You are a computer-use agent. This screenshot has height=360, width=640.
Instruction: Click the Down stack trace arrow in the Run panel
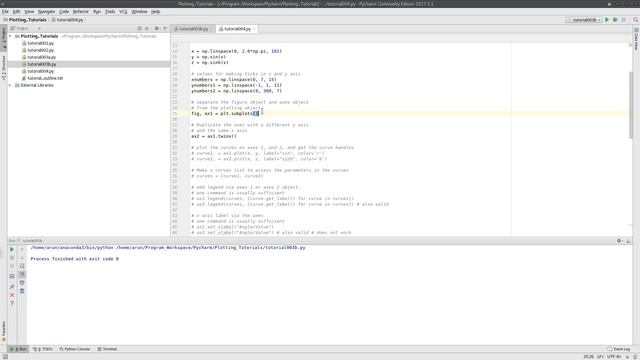pos(22,258)
